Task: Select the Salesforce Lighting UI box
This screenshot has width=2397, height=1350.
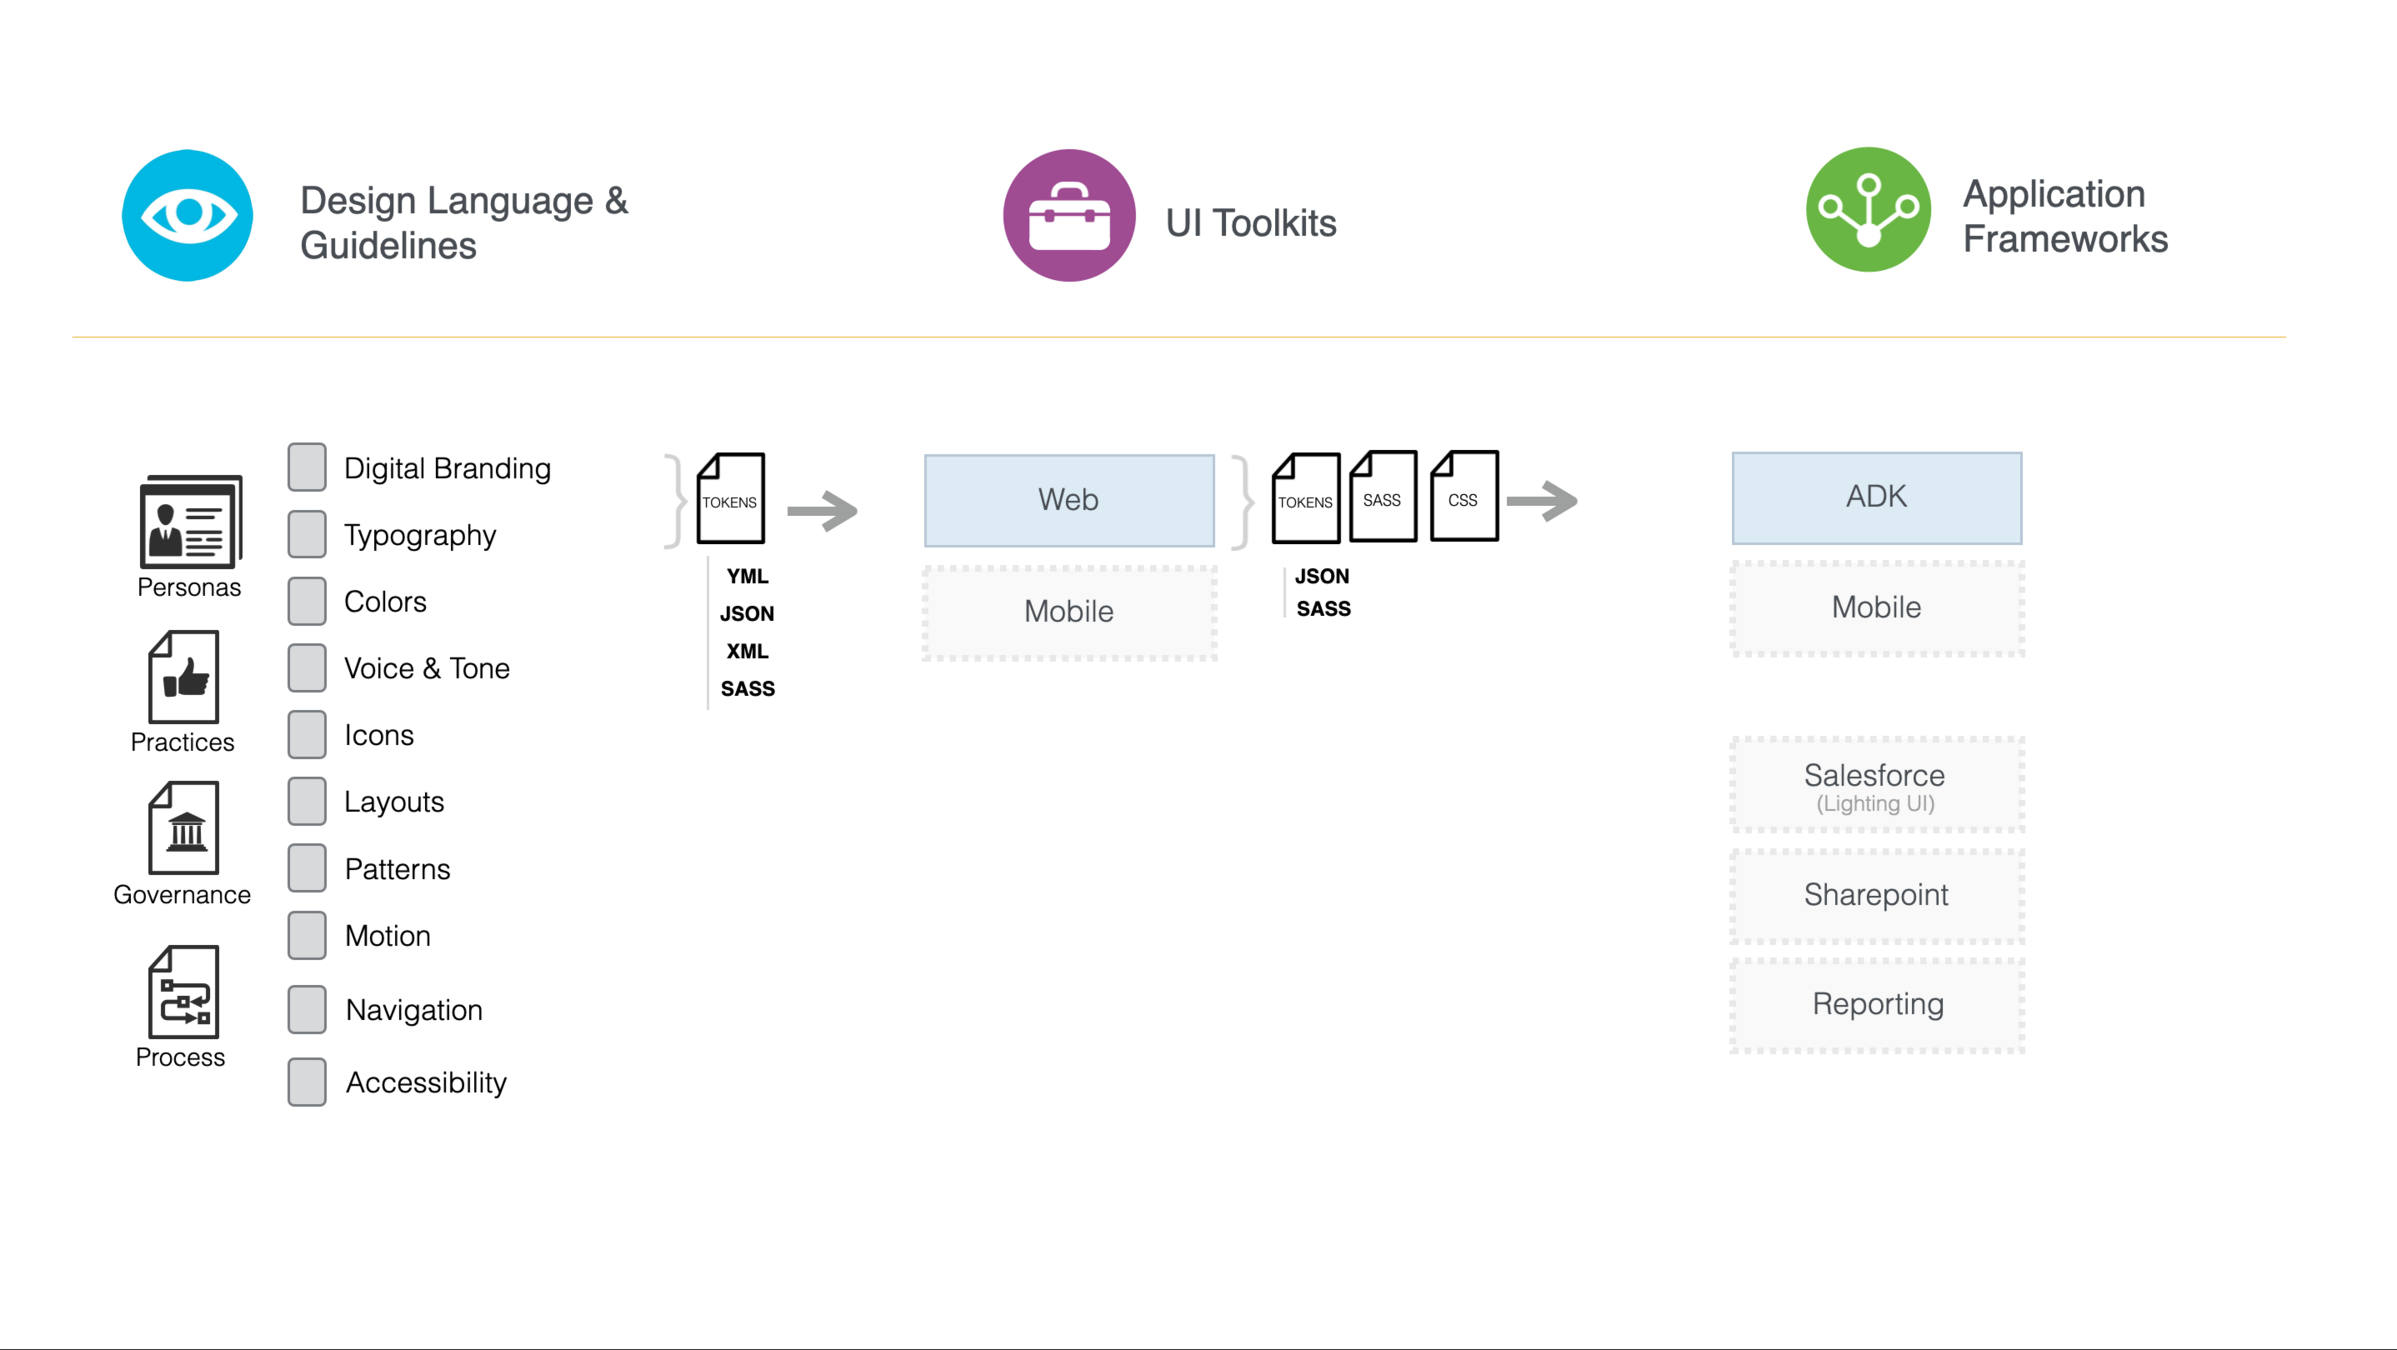Action: pyautogui.click(x=1876, y=785)
